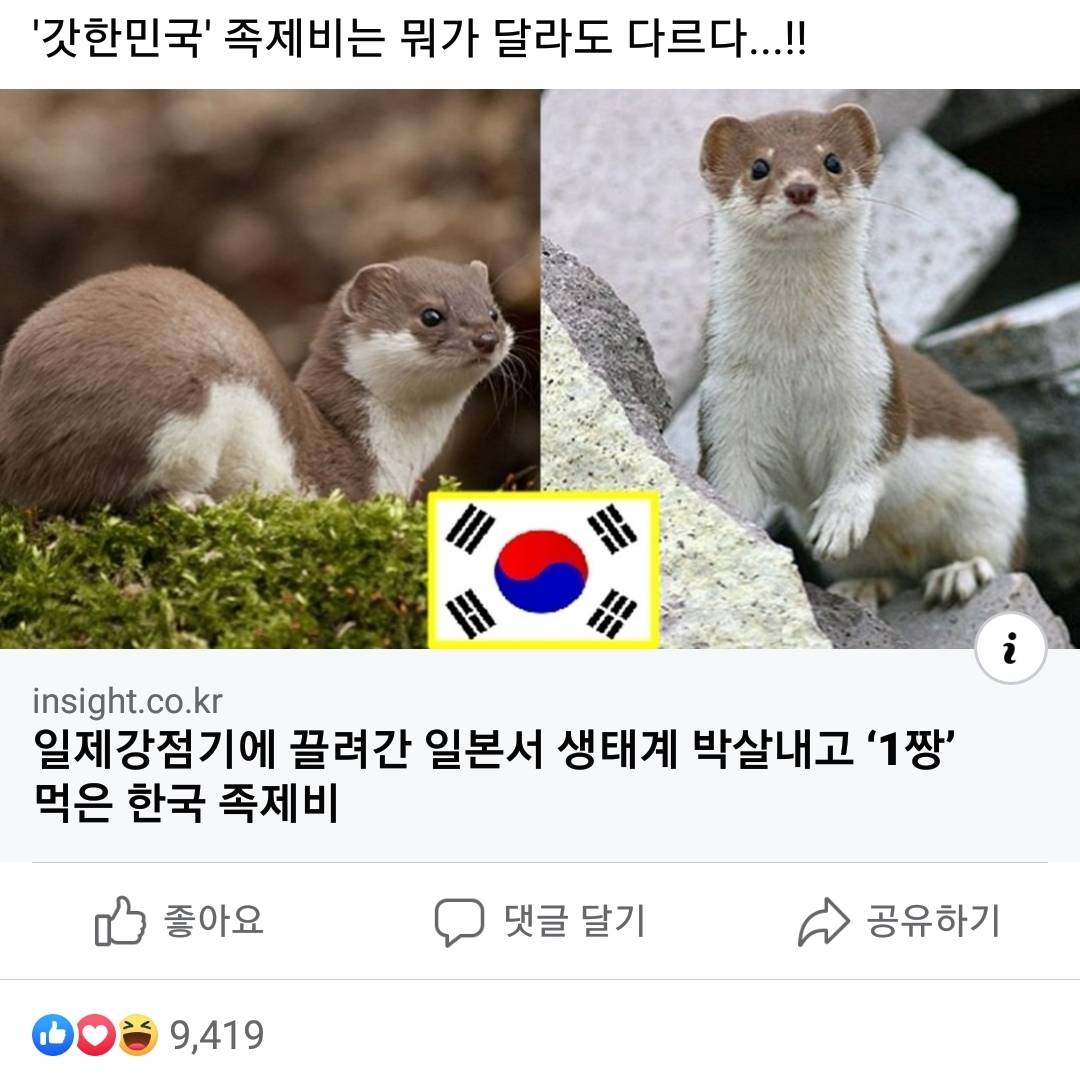Tap the 공유하기 share label

933,921
